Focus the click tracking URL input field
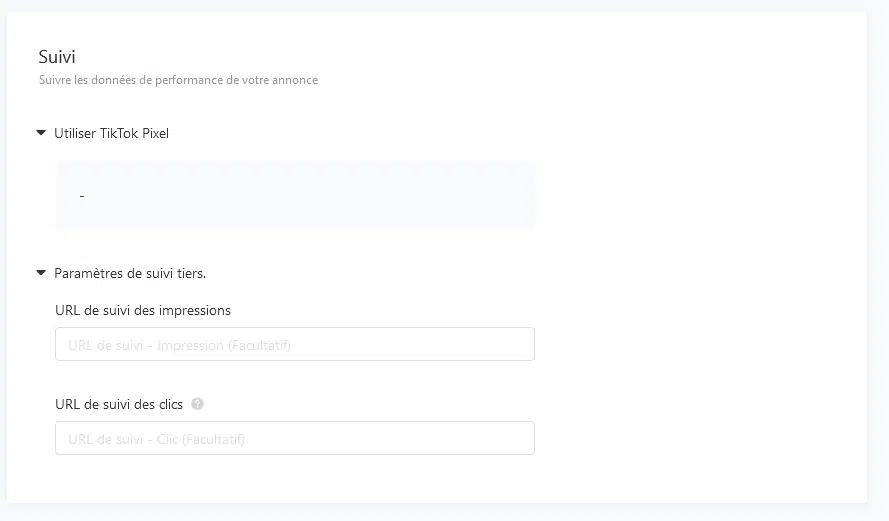 click(x=294, y=439)
